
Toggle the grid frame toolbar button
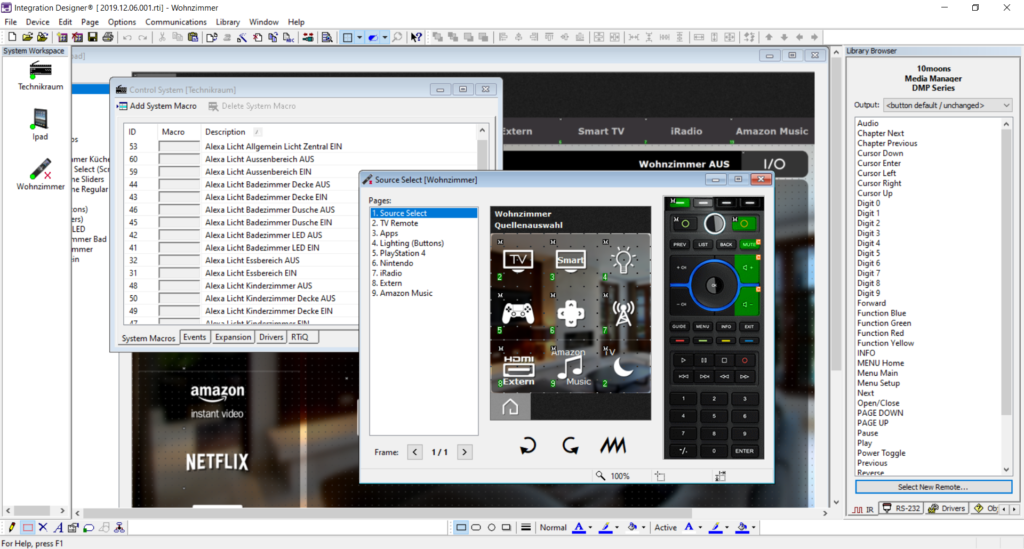click(x=347, y=37)
